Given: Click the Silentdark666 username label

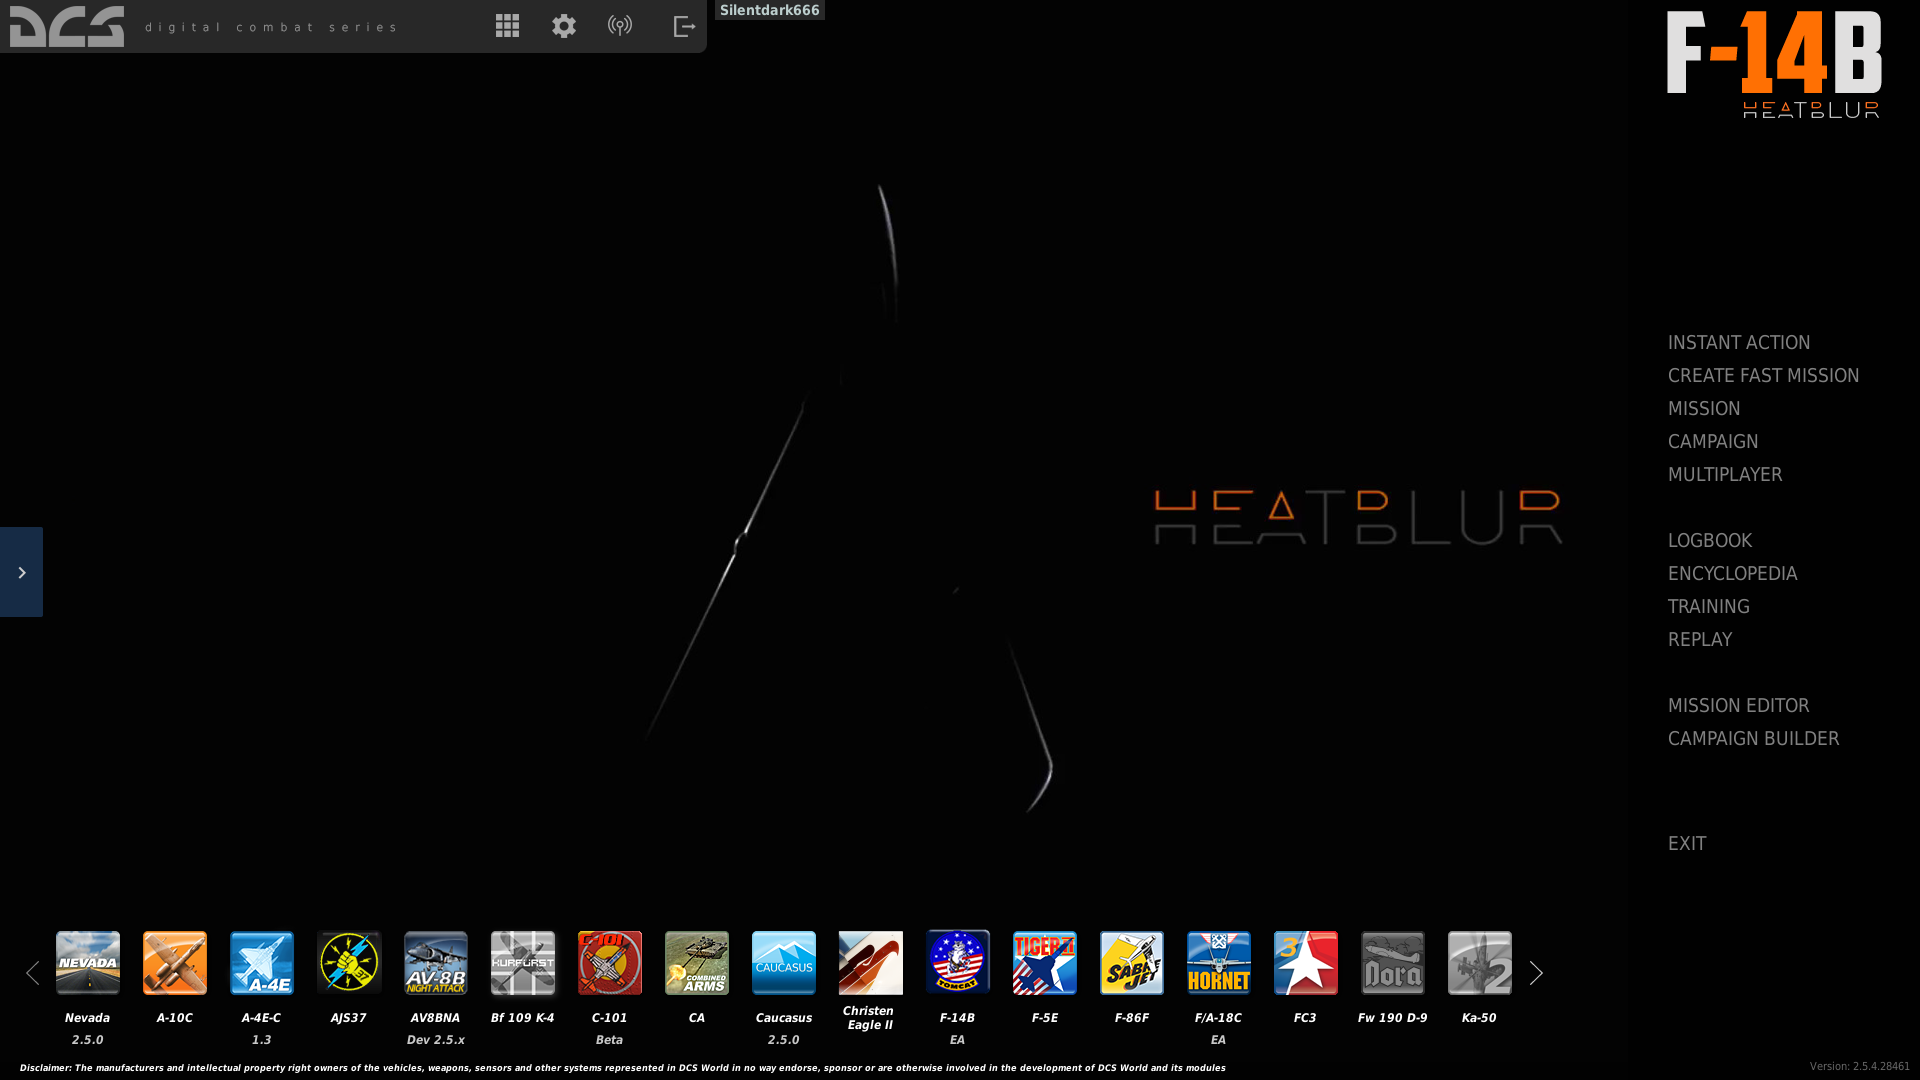Looking at the screenshot, I should 769,10.
